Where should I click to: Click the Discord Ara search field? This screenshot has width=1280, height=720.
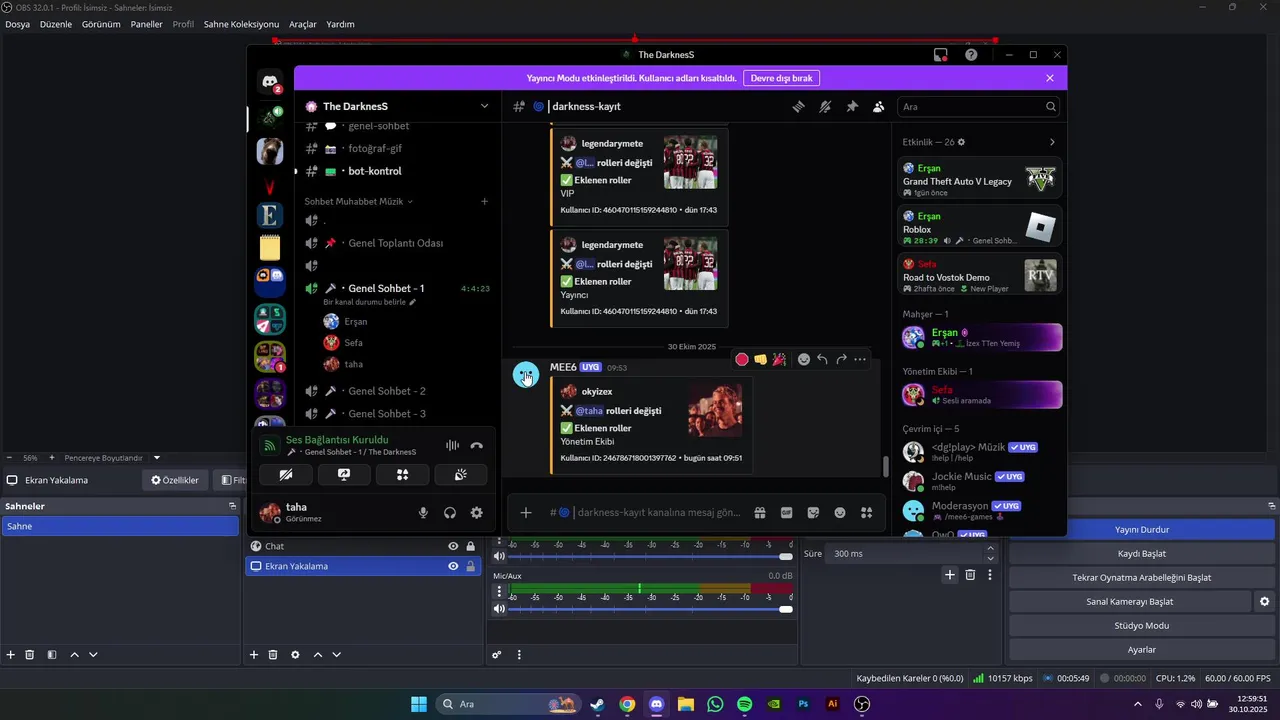[x=979, y=106]
